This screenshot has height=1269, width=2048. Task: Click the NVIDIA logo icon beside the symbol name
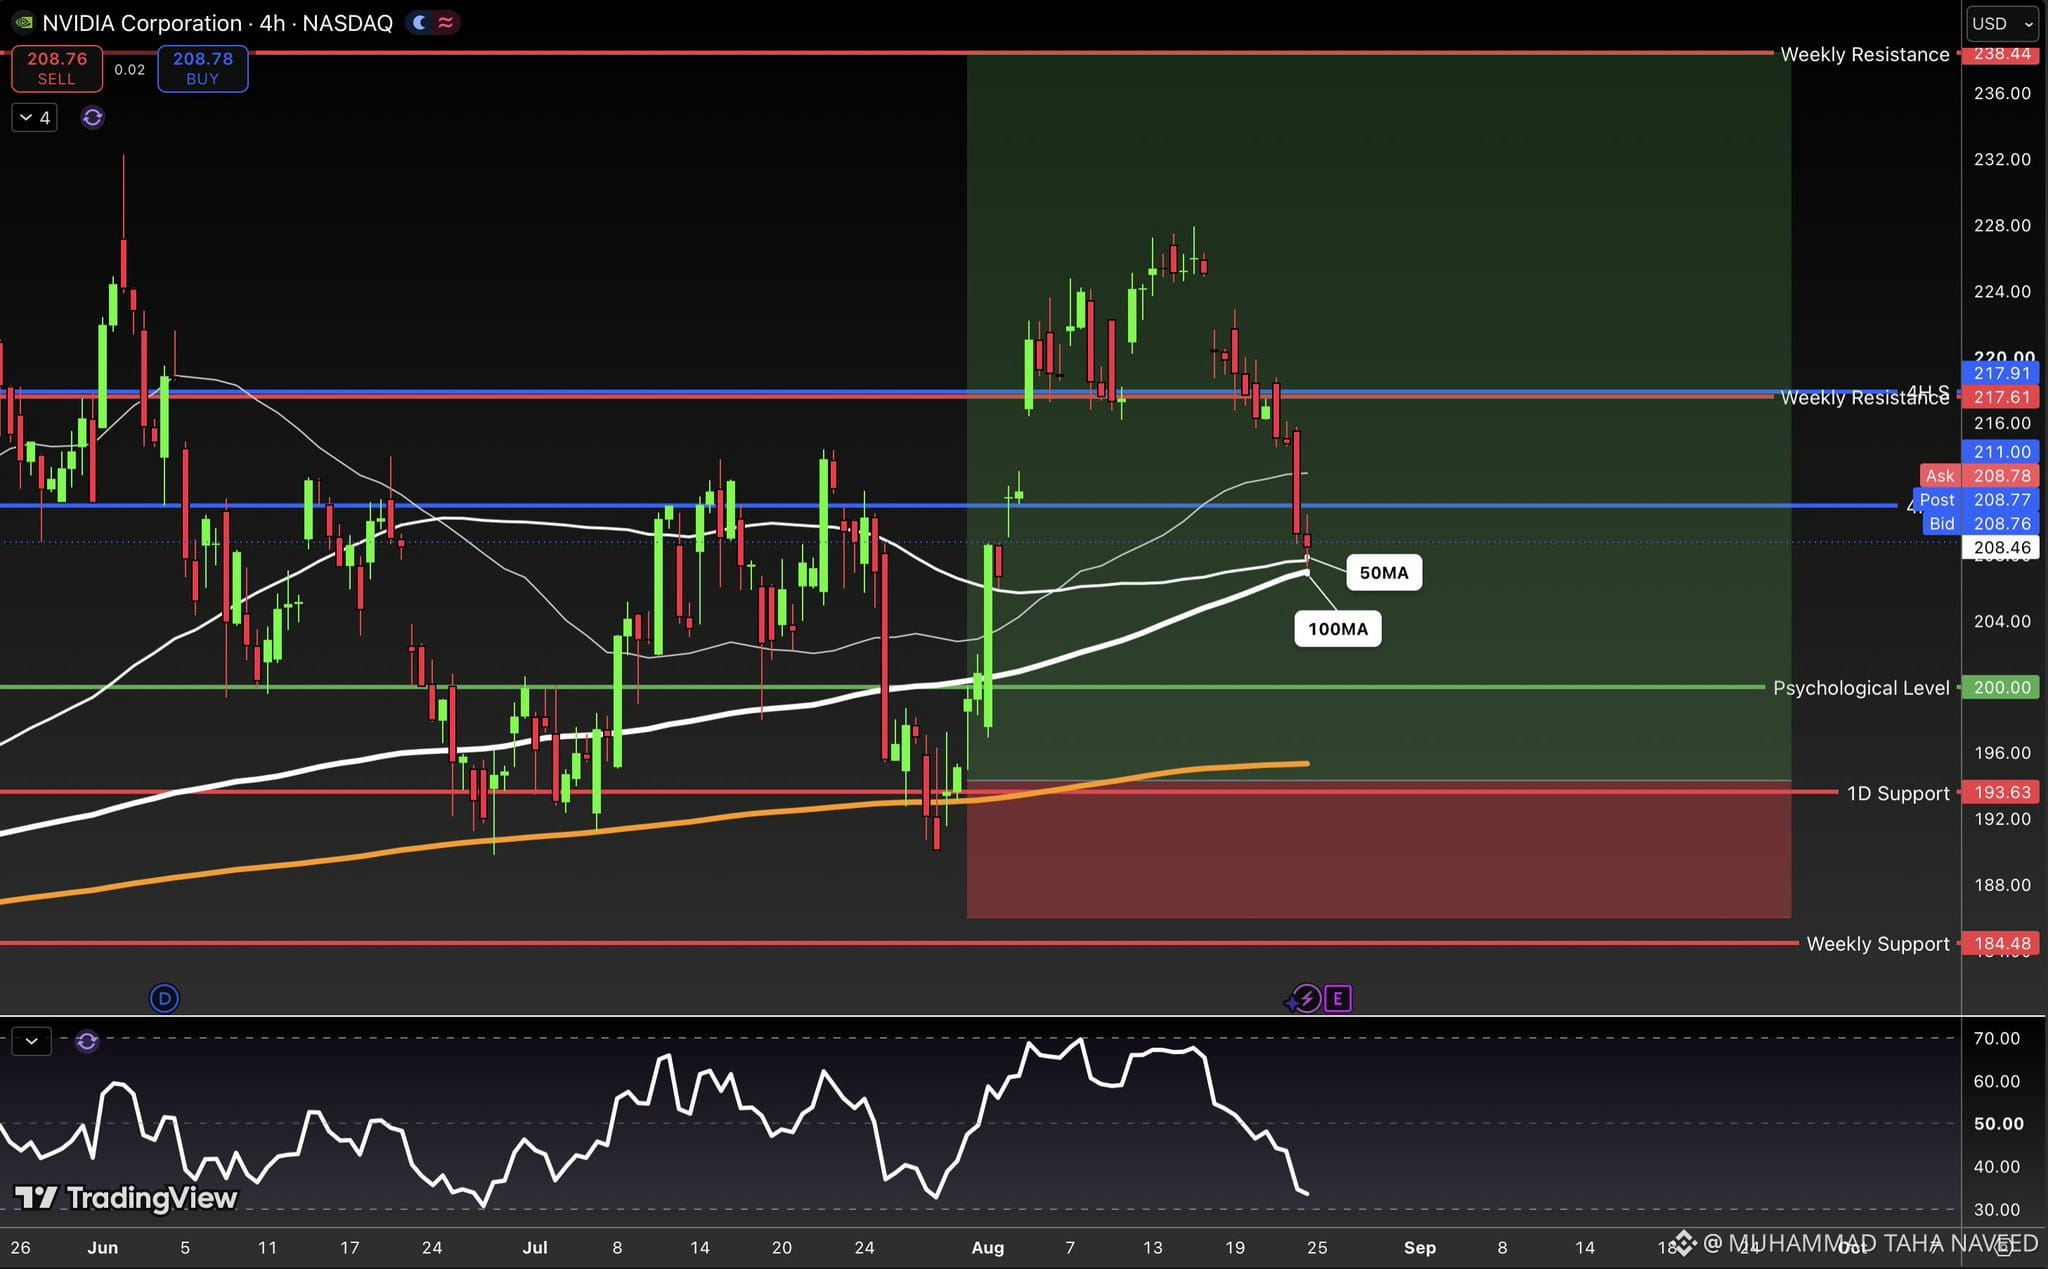[x=22, y=22]
